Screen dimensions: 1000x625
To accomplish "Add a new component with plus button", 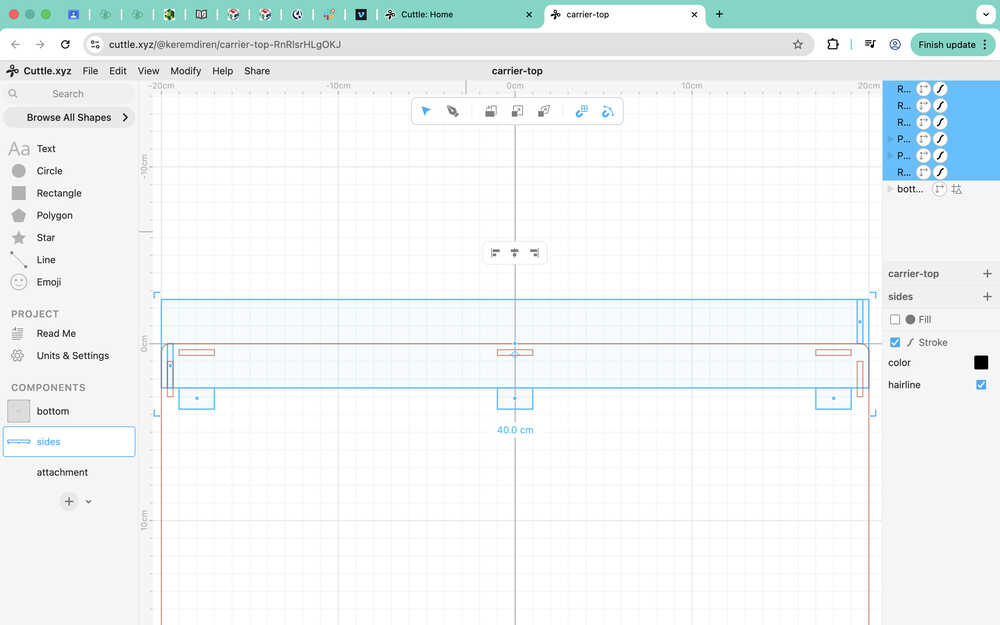I will [69, 502].
